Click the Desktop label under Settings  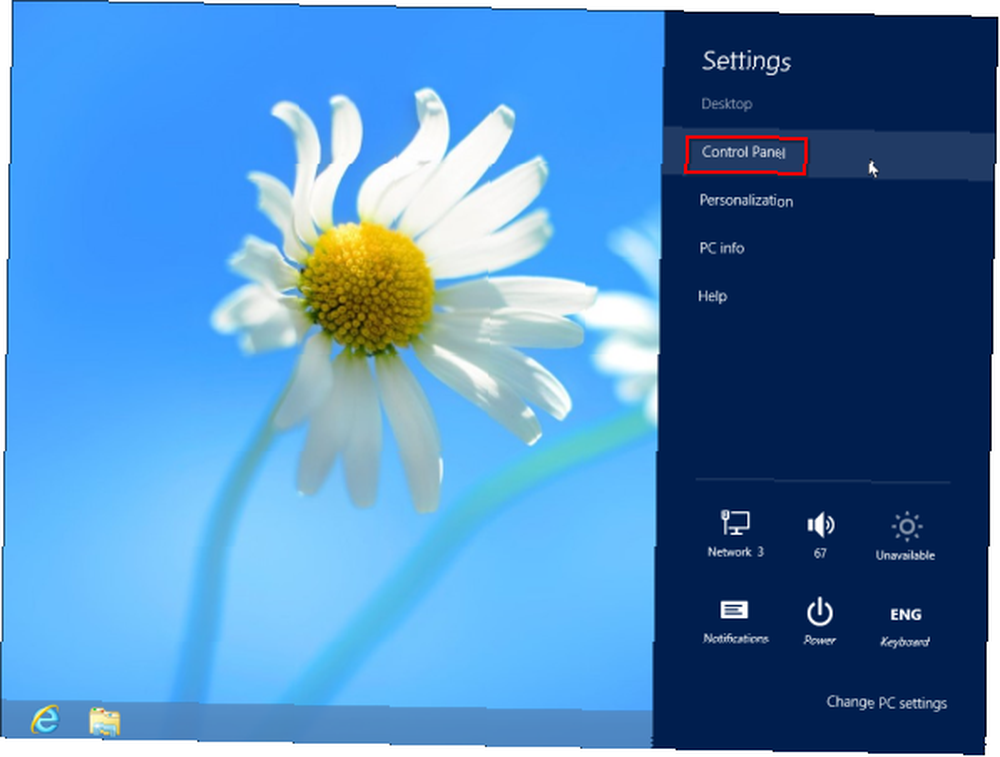[x=726, y=103]
